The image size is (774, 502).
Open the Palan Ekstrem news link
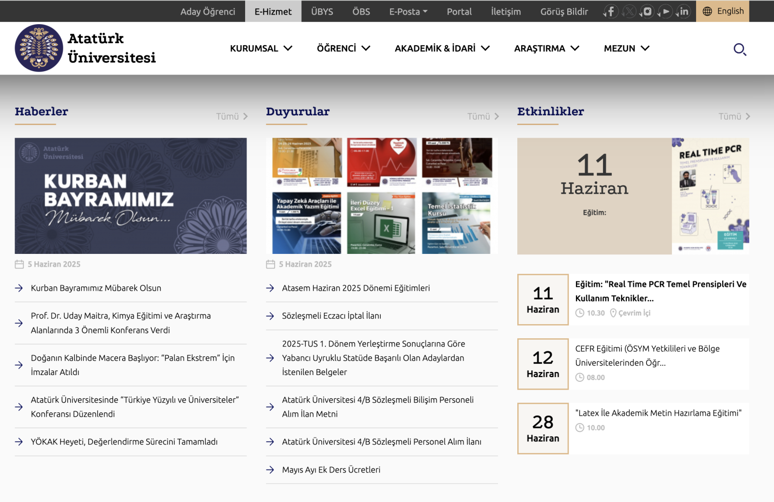[132, 365]
